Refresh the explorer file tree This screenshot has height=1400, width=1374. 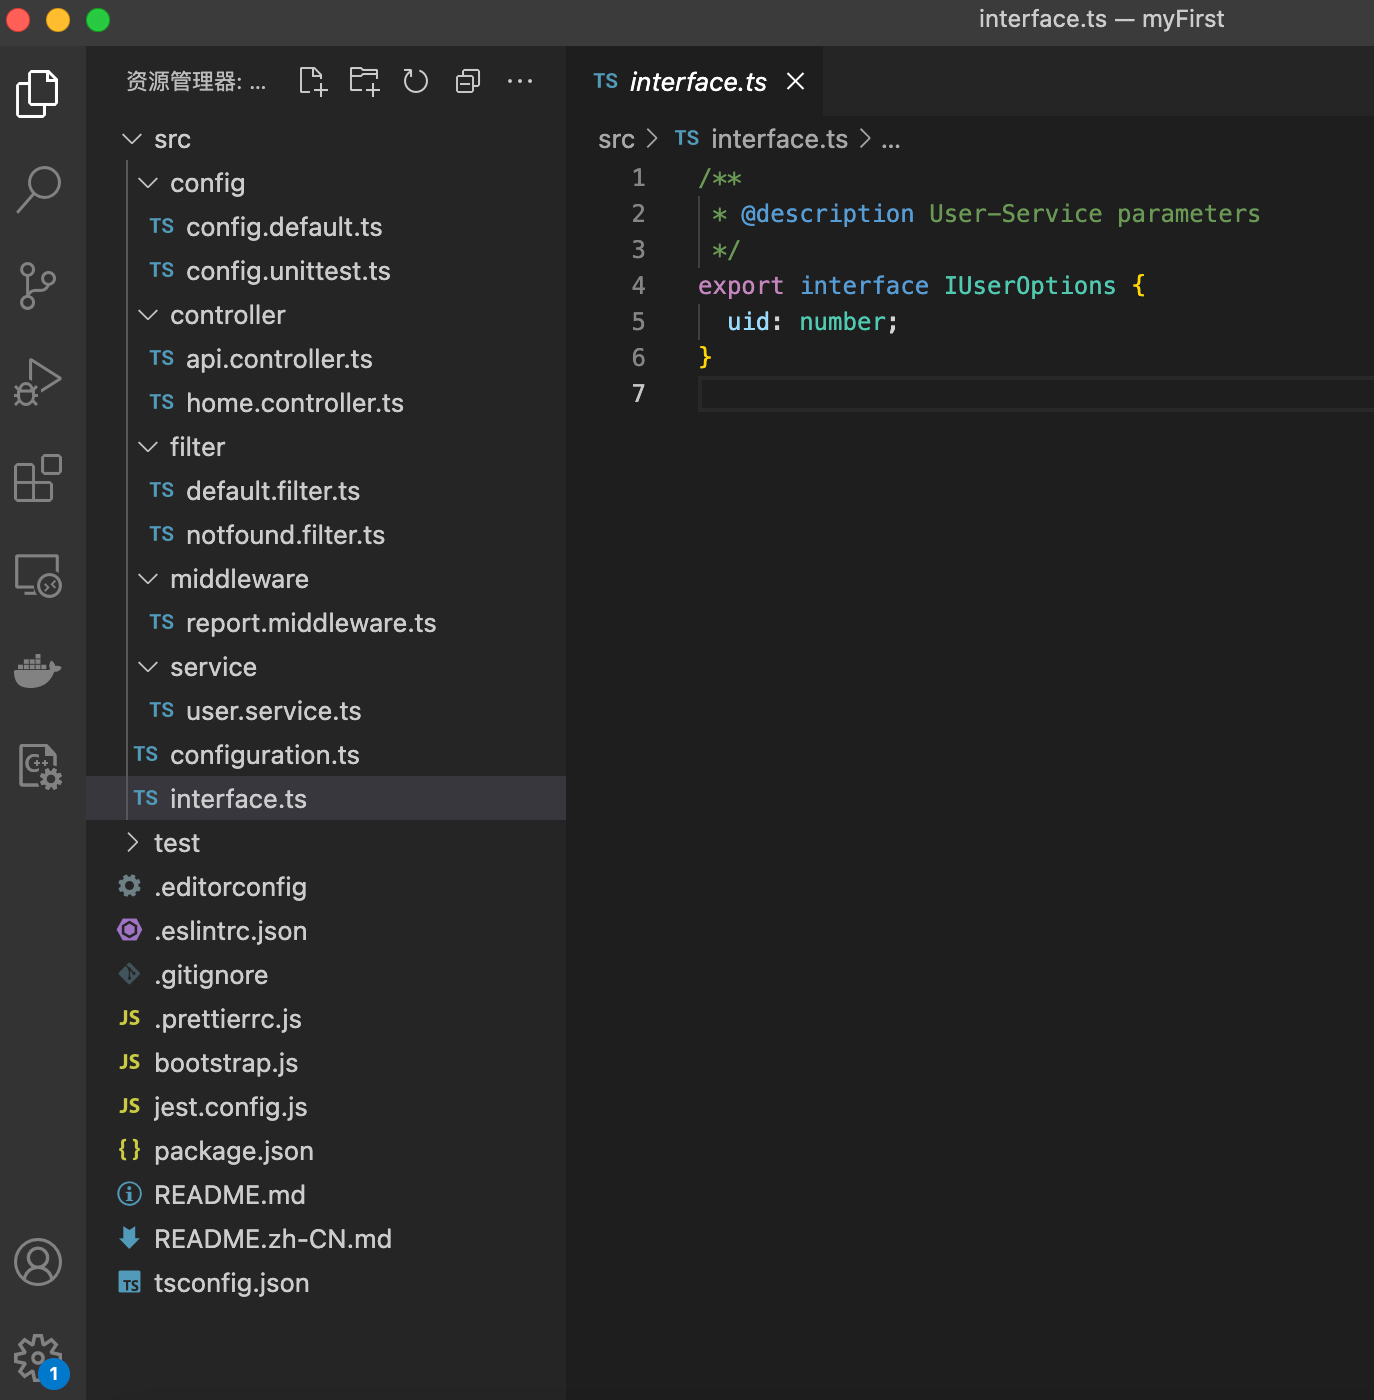[x=416, y=82]
